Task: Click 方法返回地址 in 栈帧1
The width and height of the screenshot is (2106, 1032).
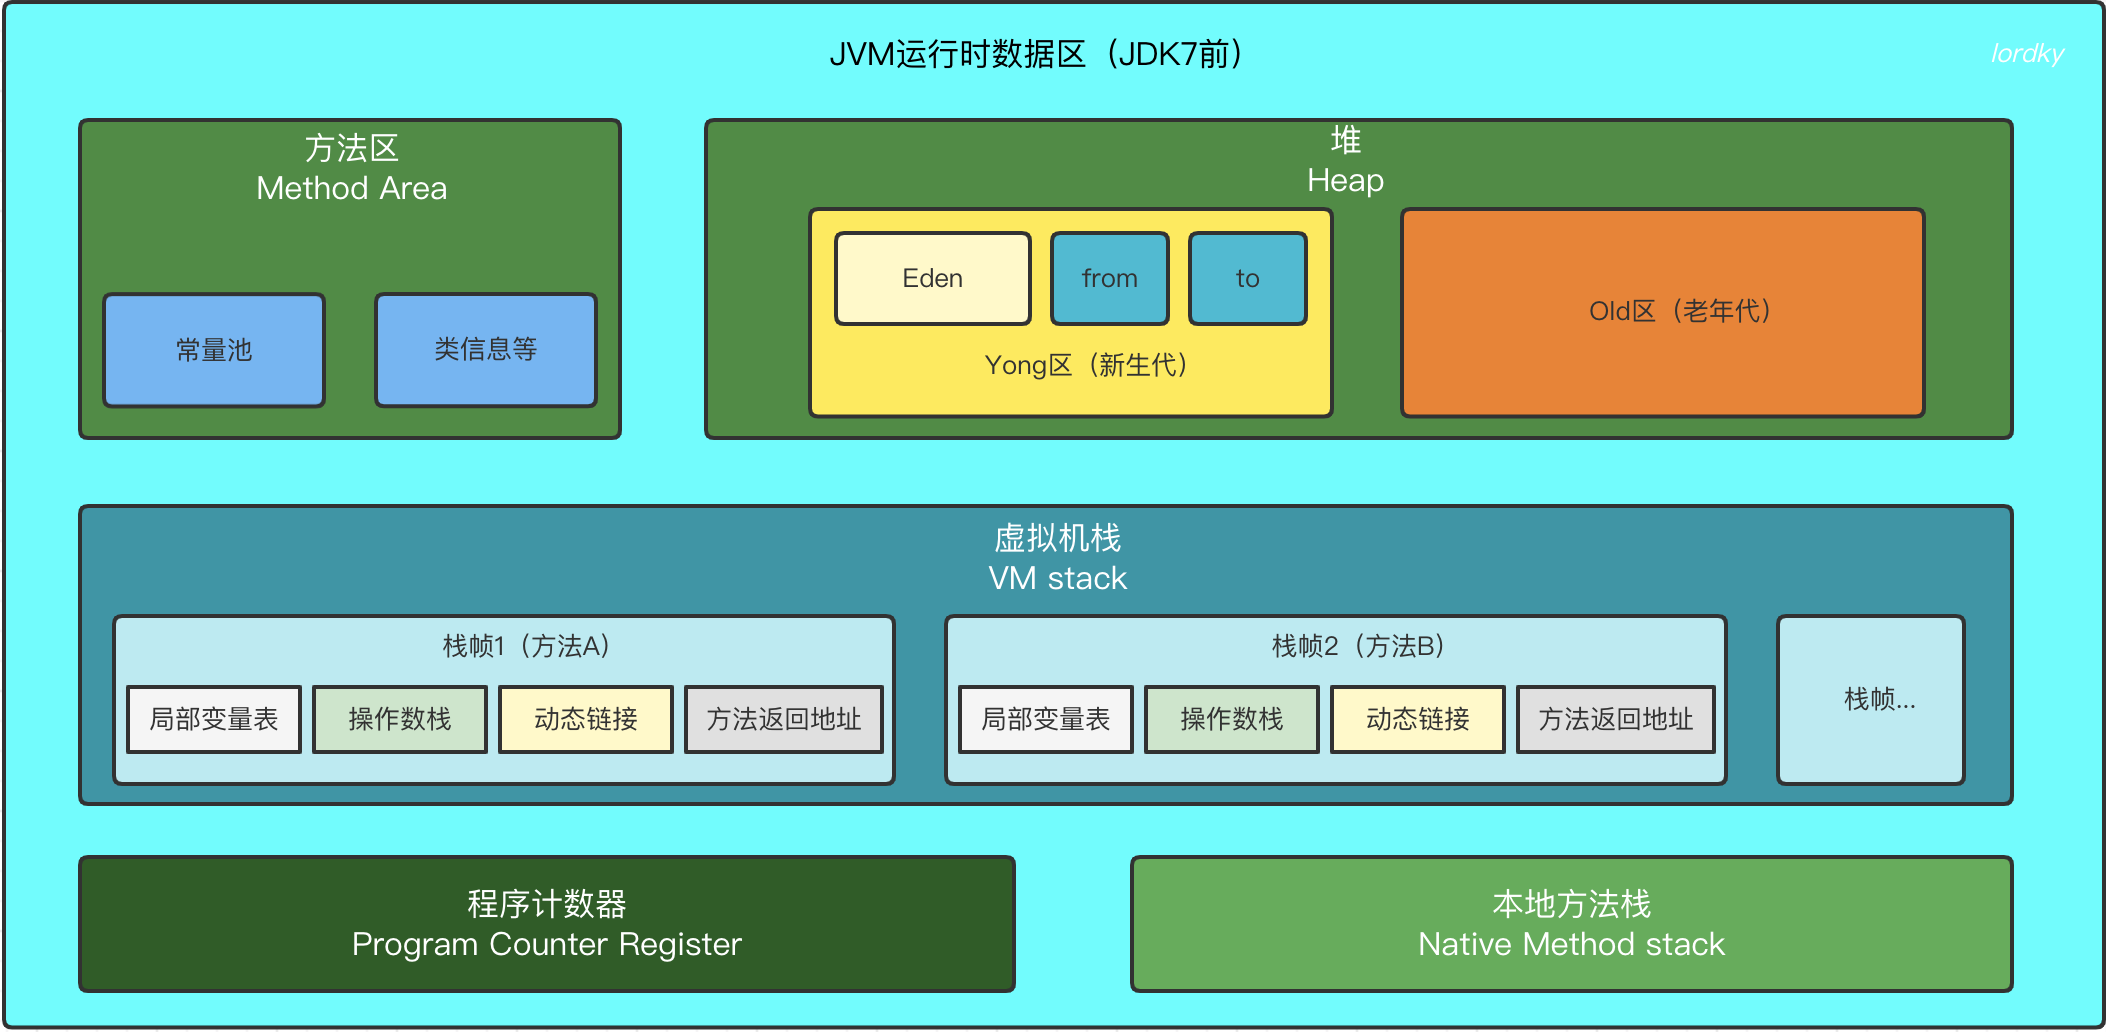Action: point(784,719)
